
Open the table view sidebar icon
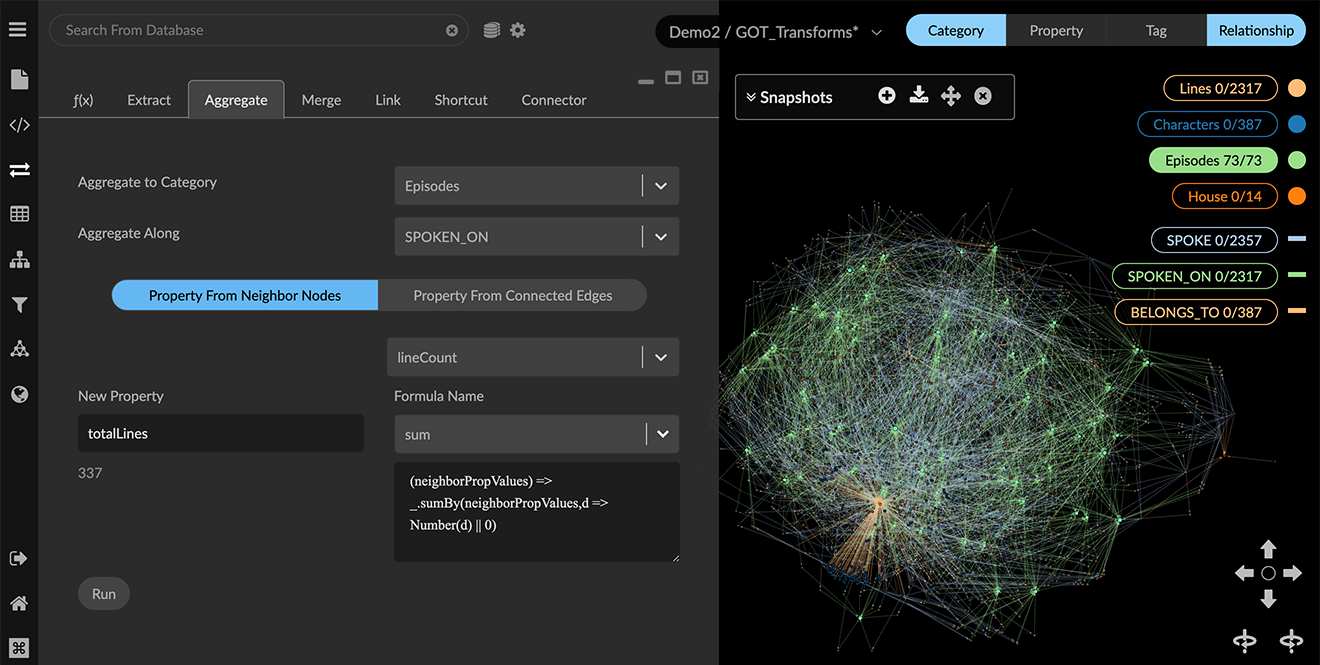[x=19, y=214]
